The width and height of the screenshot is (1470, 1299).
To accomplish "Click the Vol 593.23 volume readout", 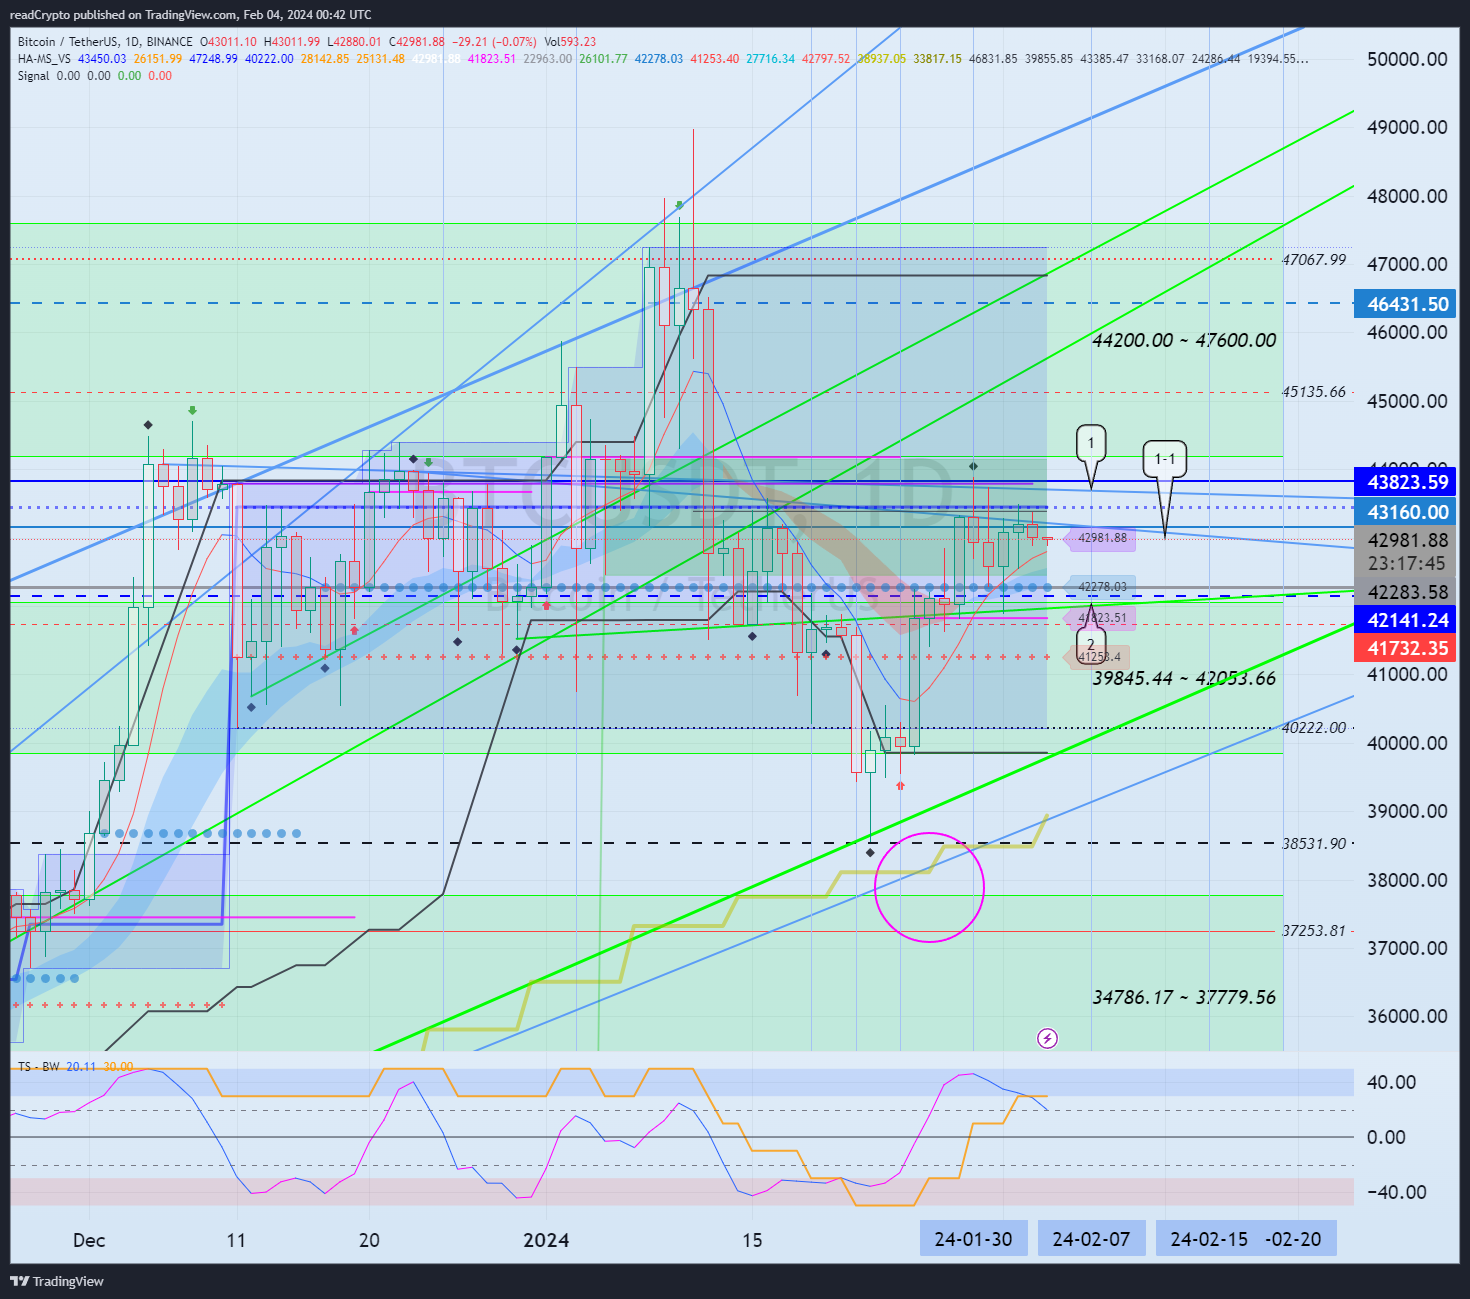I will tap(570, 42).
